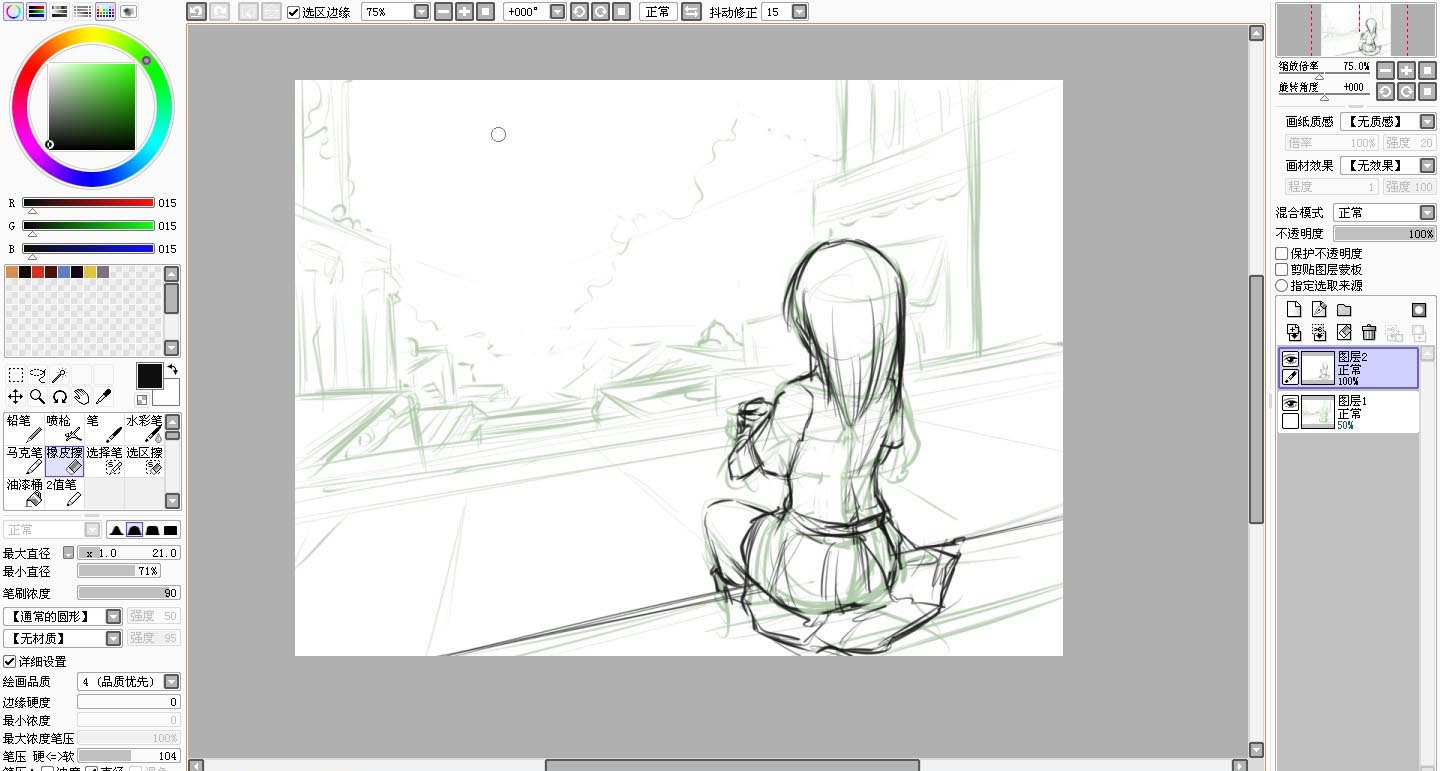1440x771 pixels.
Task: Pick the hand pan tool
Action: 82,397
